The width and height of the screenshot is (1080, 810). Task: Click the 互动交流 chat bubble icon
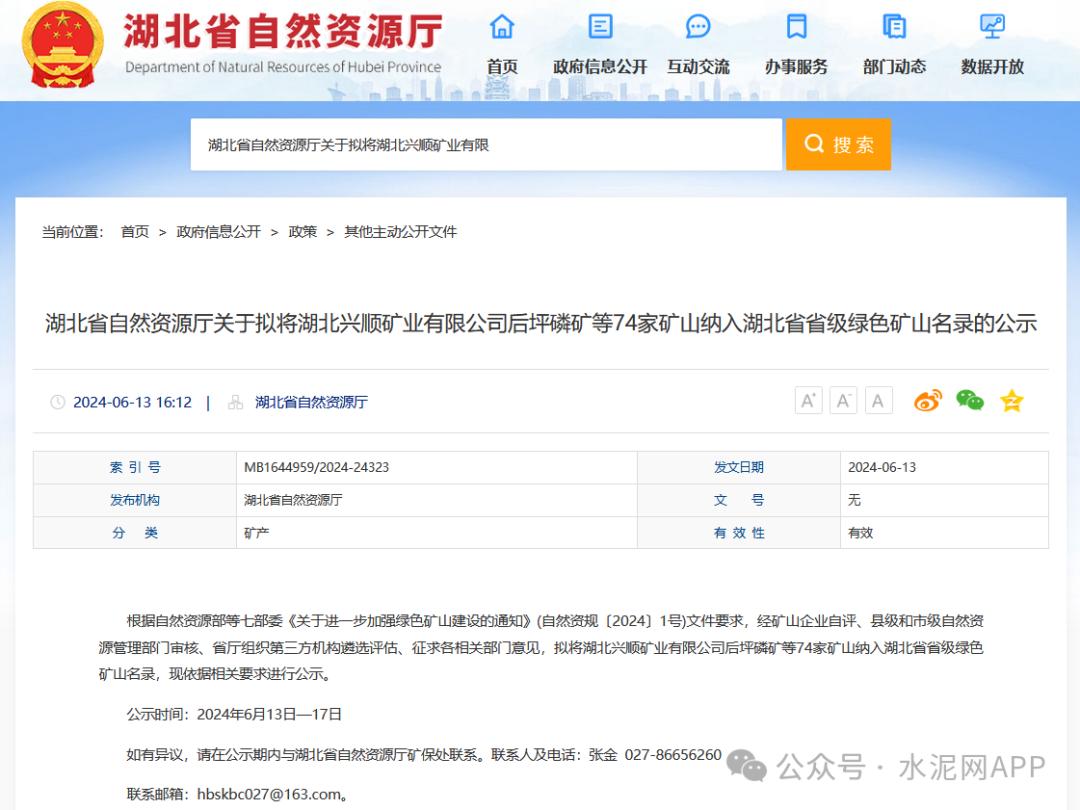[x=698, y=27]
